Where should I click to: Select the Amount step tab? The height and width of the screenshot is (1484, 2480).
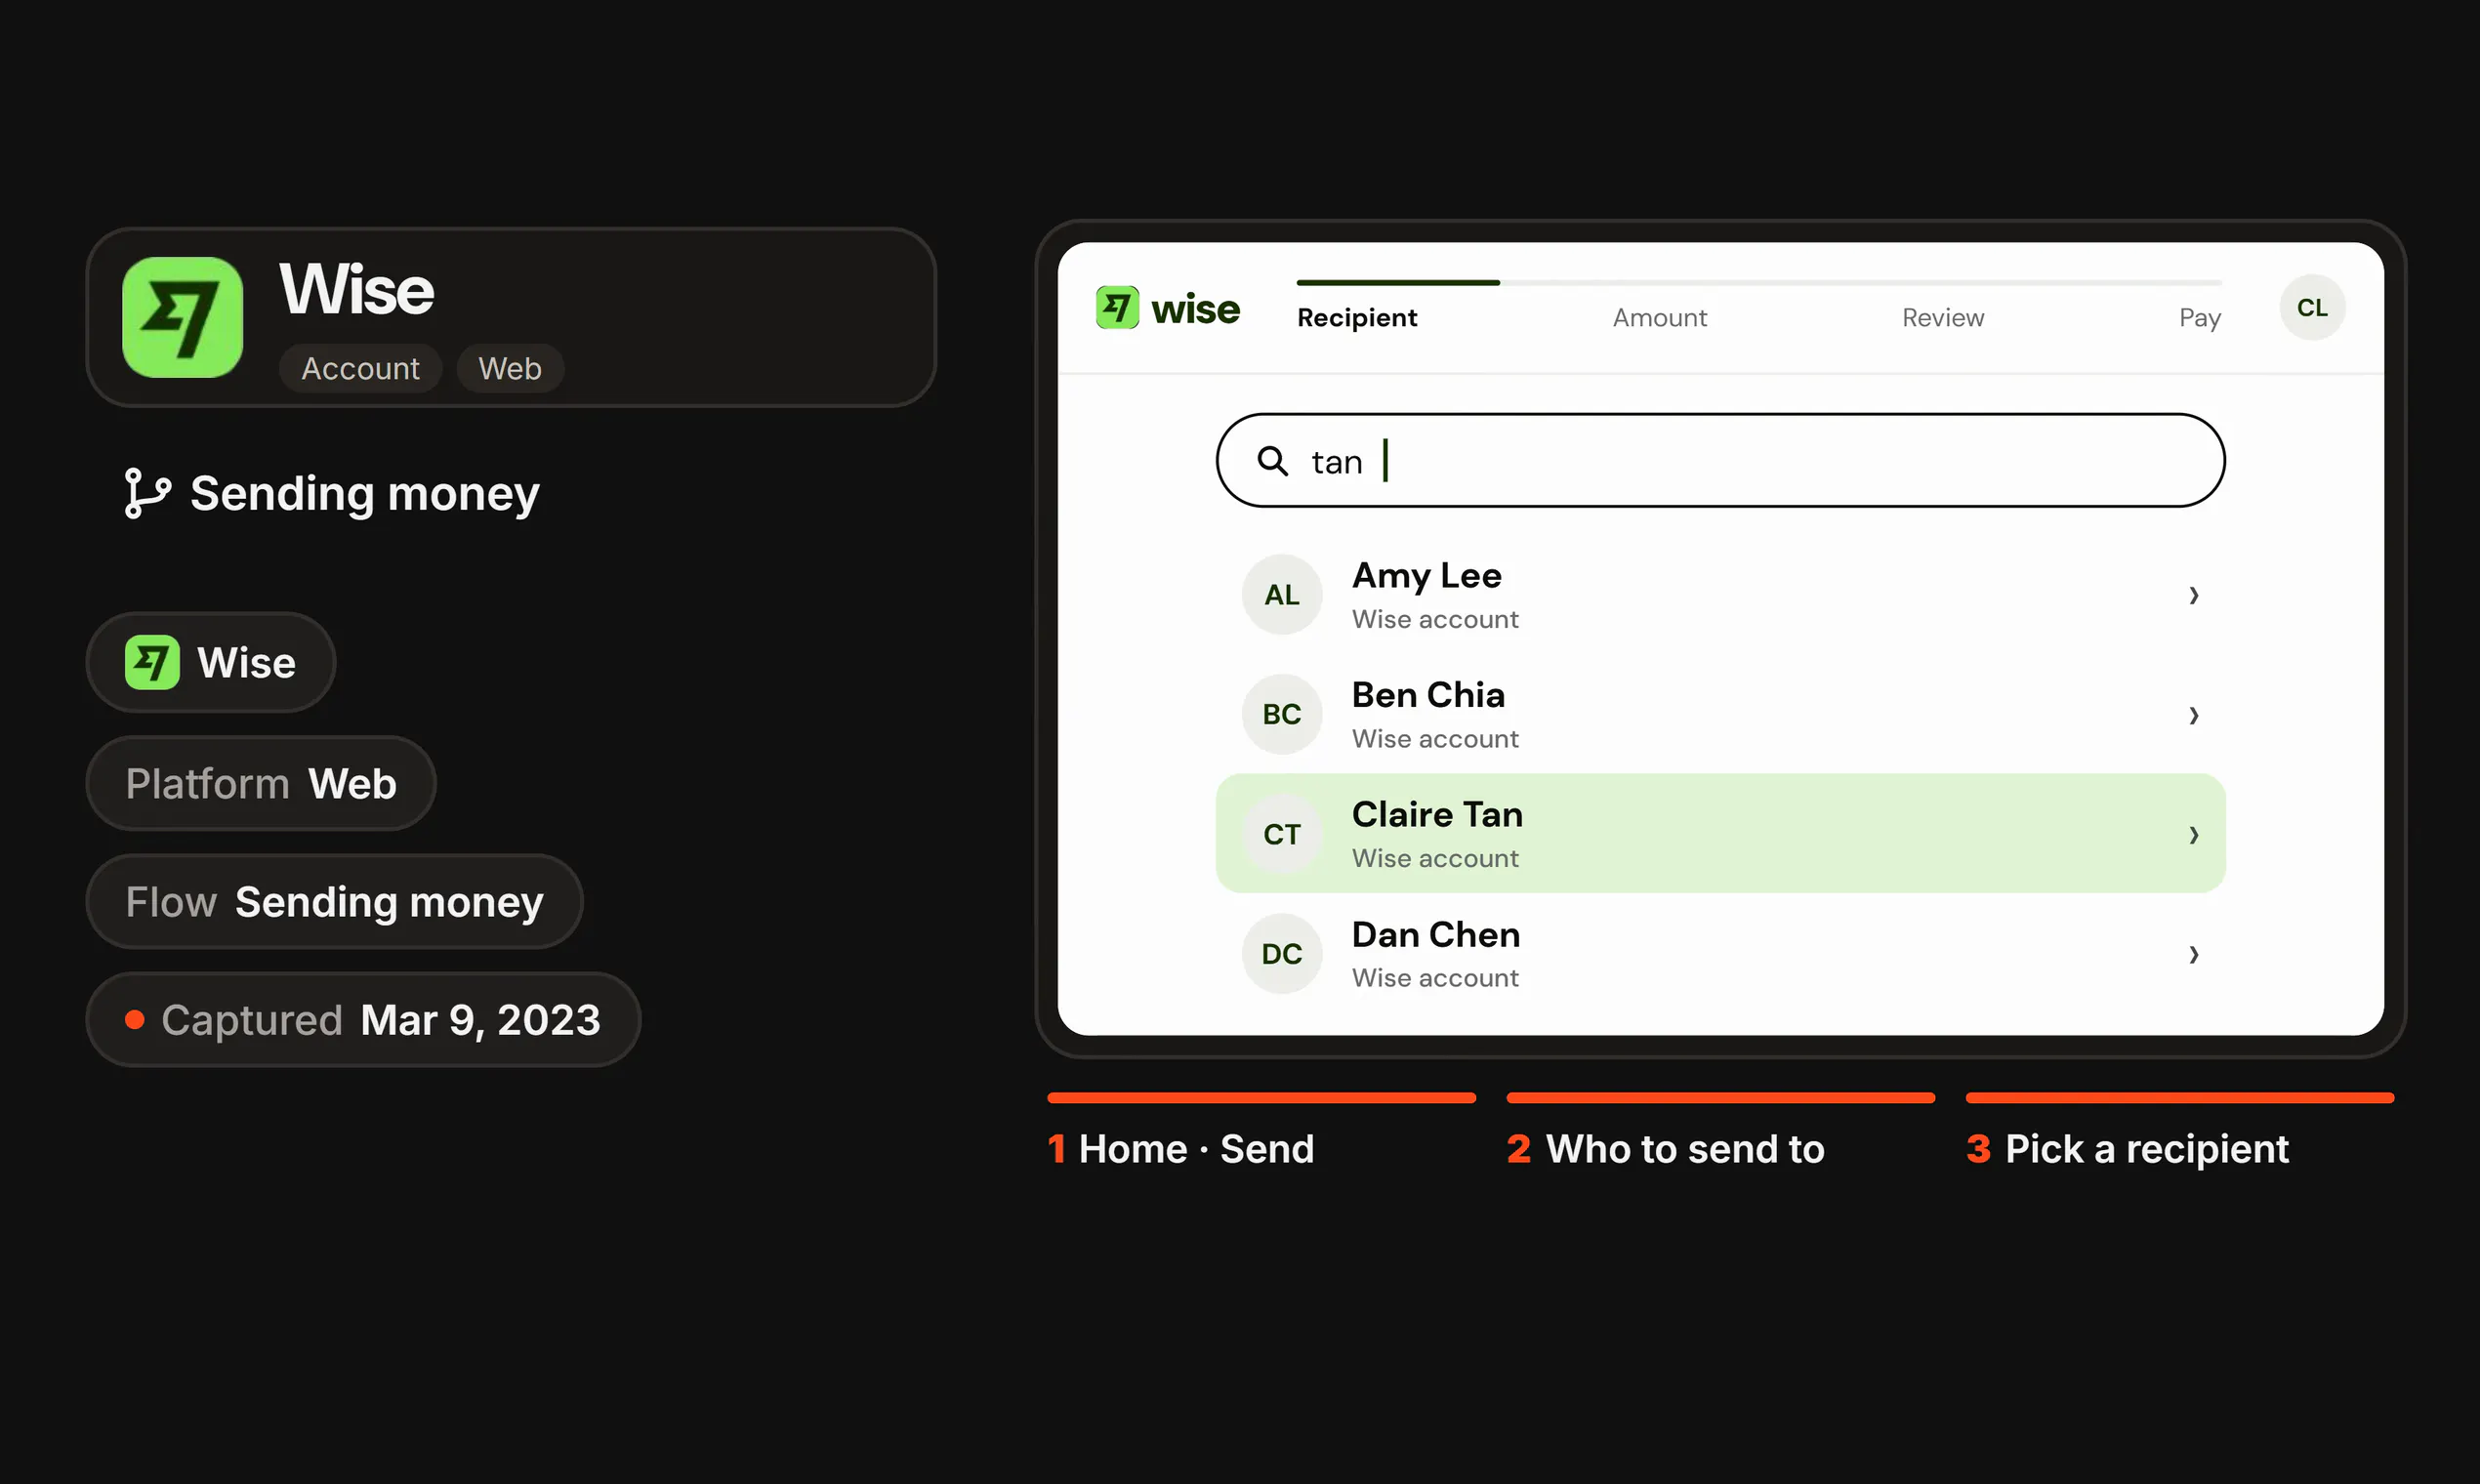1659,318
